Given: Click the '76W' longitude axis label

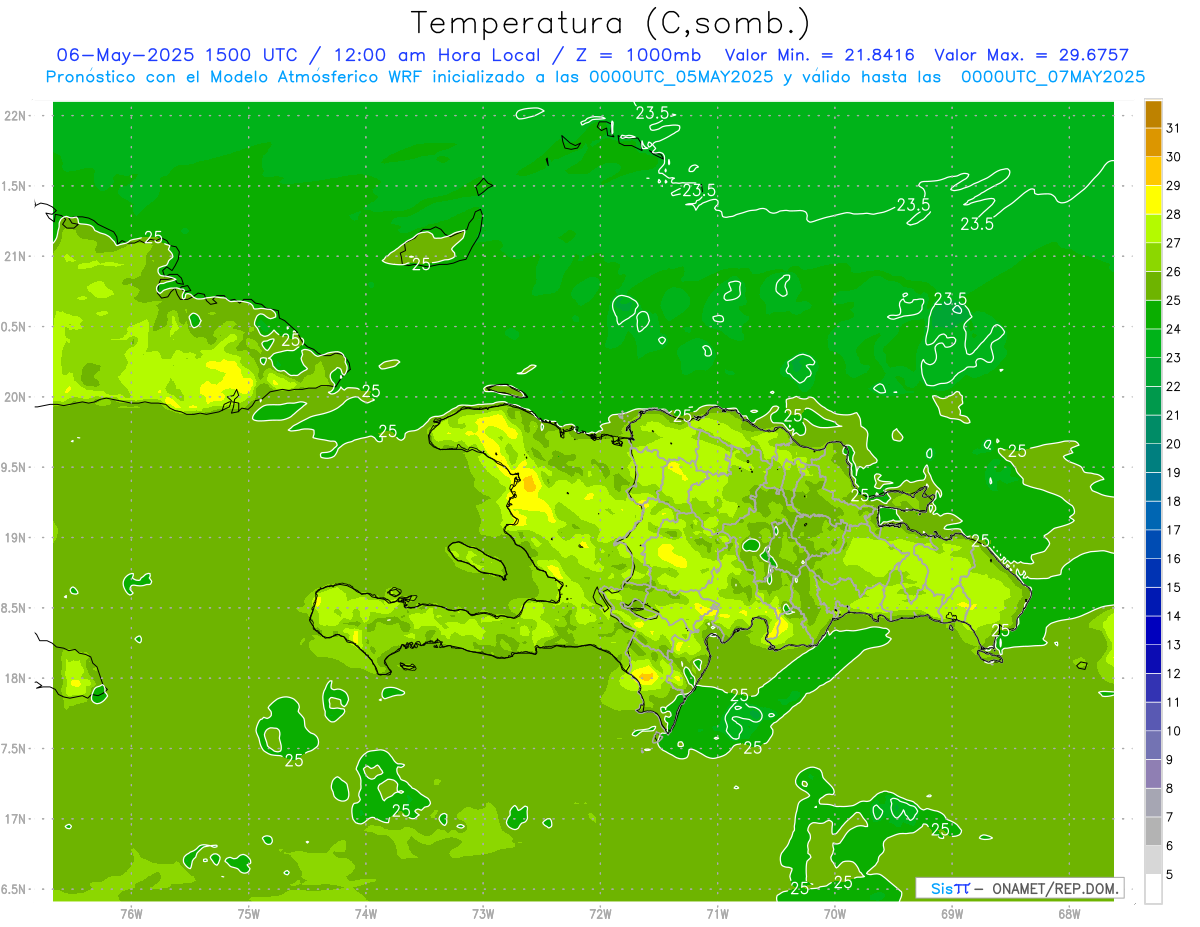Looking at the screenshot, I should pos(131,913).
